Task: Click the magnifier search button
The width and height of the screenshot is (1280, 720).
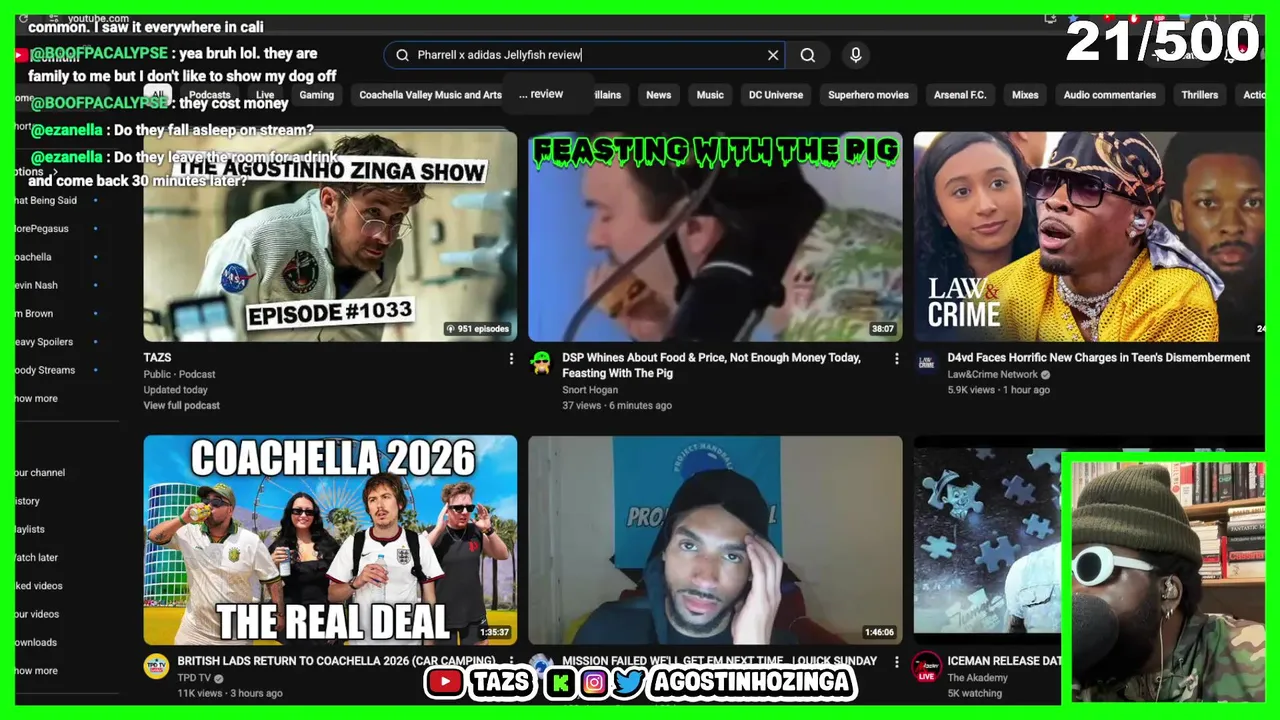Action: click(x=808, y=55)
